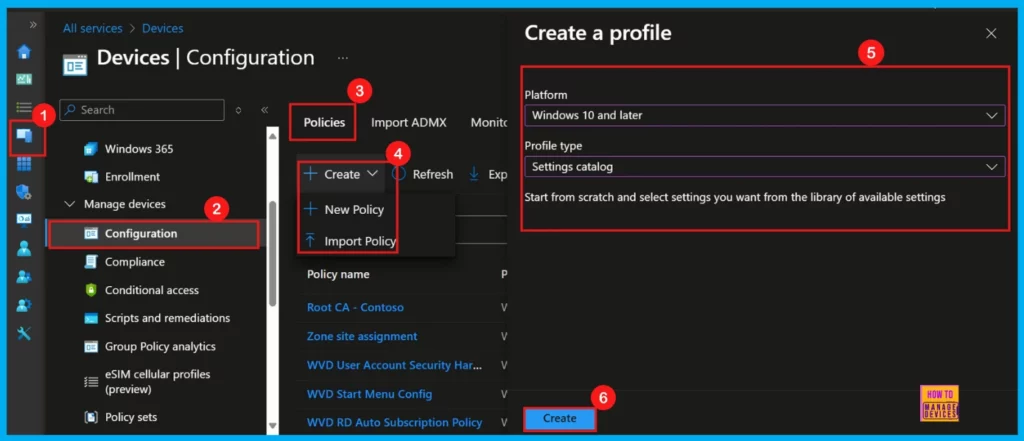
Task: Open Zone site assignment policy
Action: tap(362, 336)
